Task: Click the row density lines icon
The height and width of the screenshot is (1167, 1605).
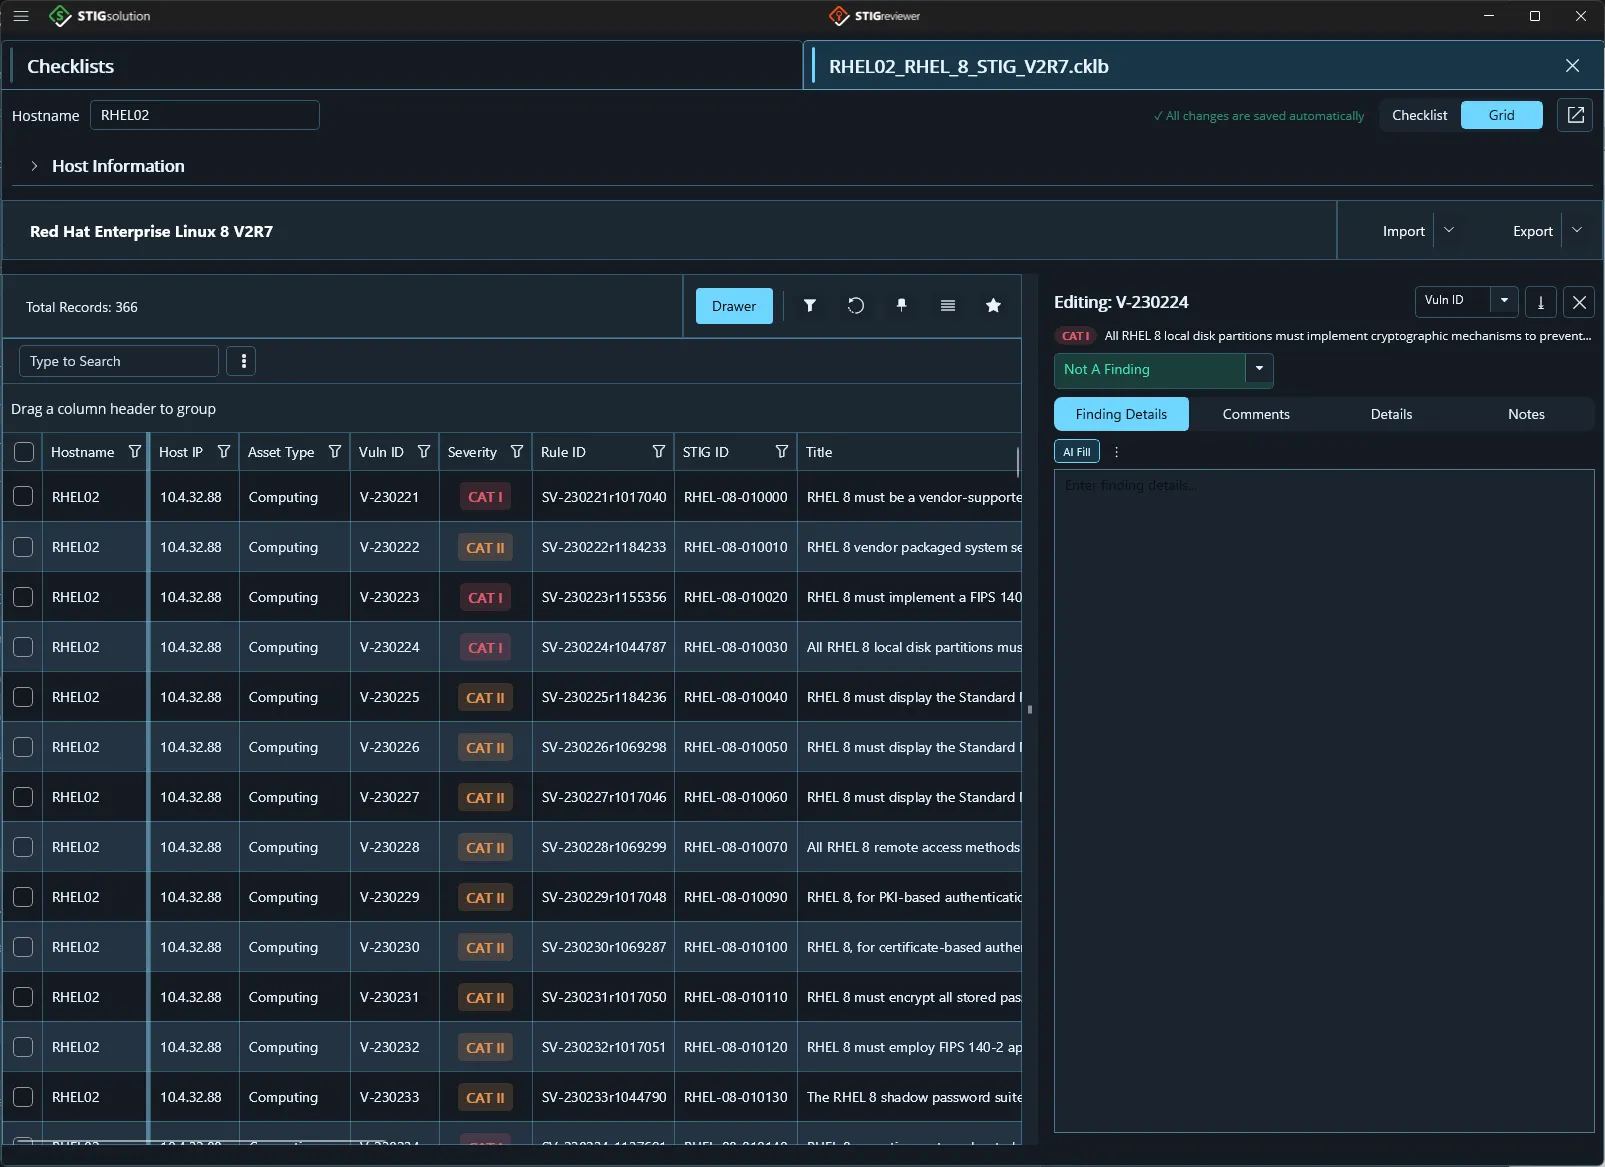Action: point(948,306)
